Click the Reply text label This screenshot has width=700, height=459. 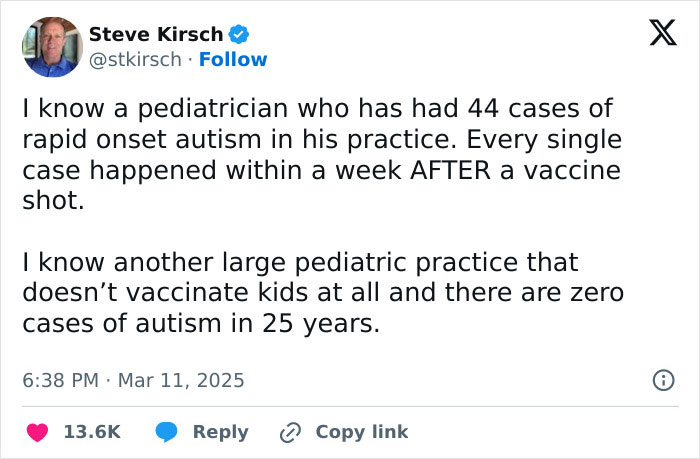(221, 432)
